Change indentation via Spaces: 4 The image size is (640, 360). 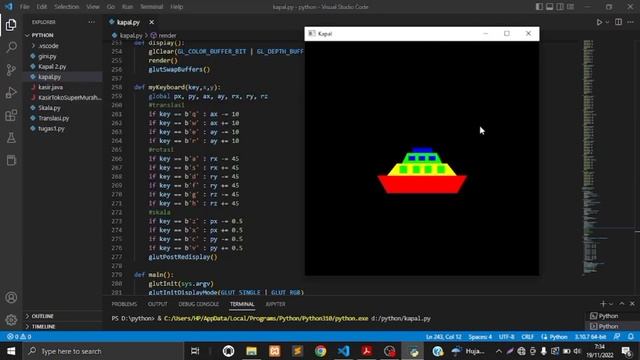pos(480,337)
